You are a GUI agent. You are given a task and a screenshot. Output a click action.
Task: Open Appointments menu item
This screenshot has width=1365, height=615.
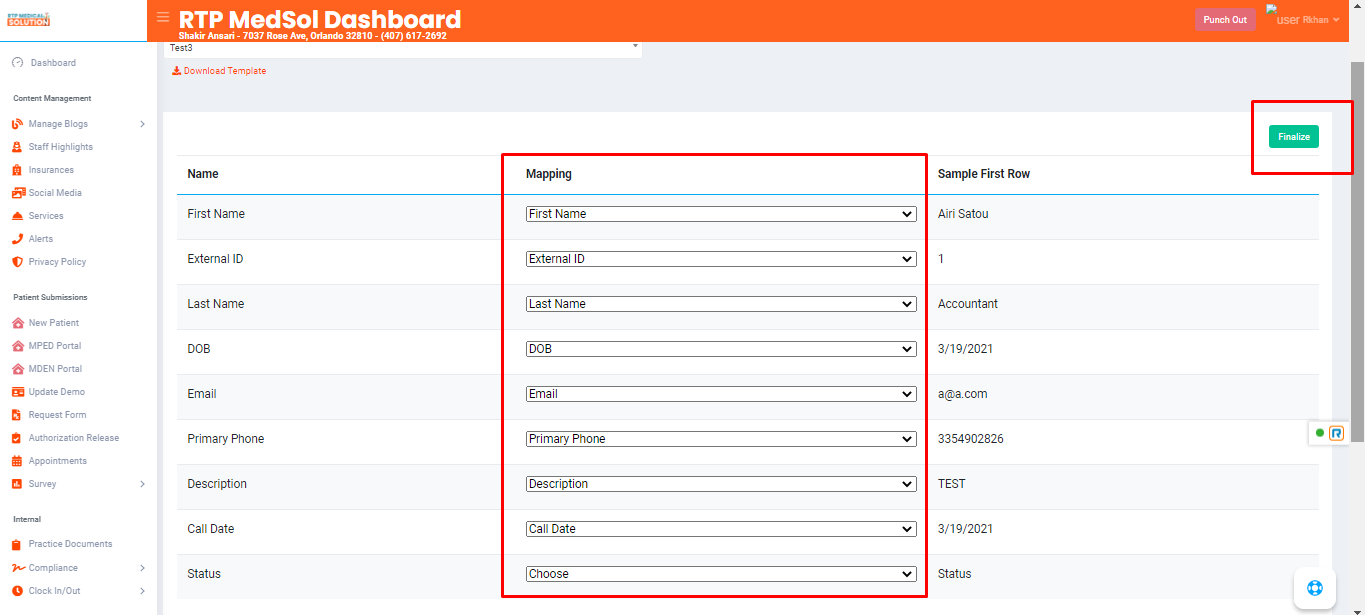(57, 461)
